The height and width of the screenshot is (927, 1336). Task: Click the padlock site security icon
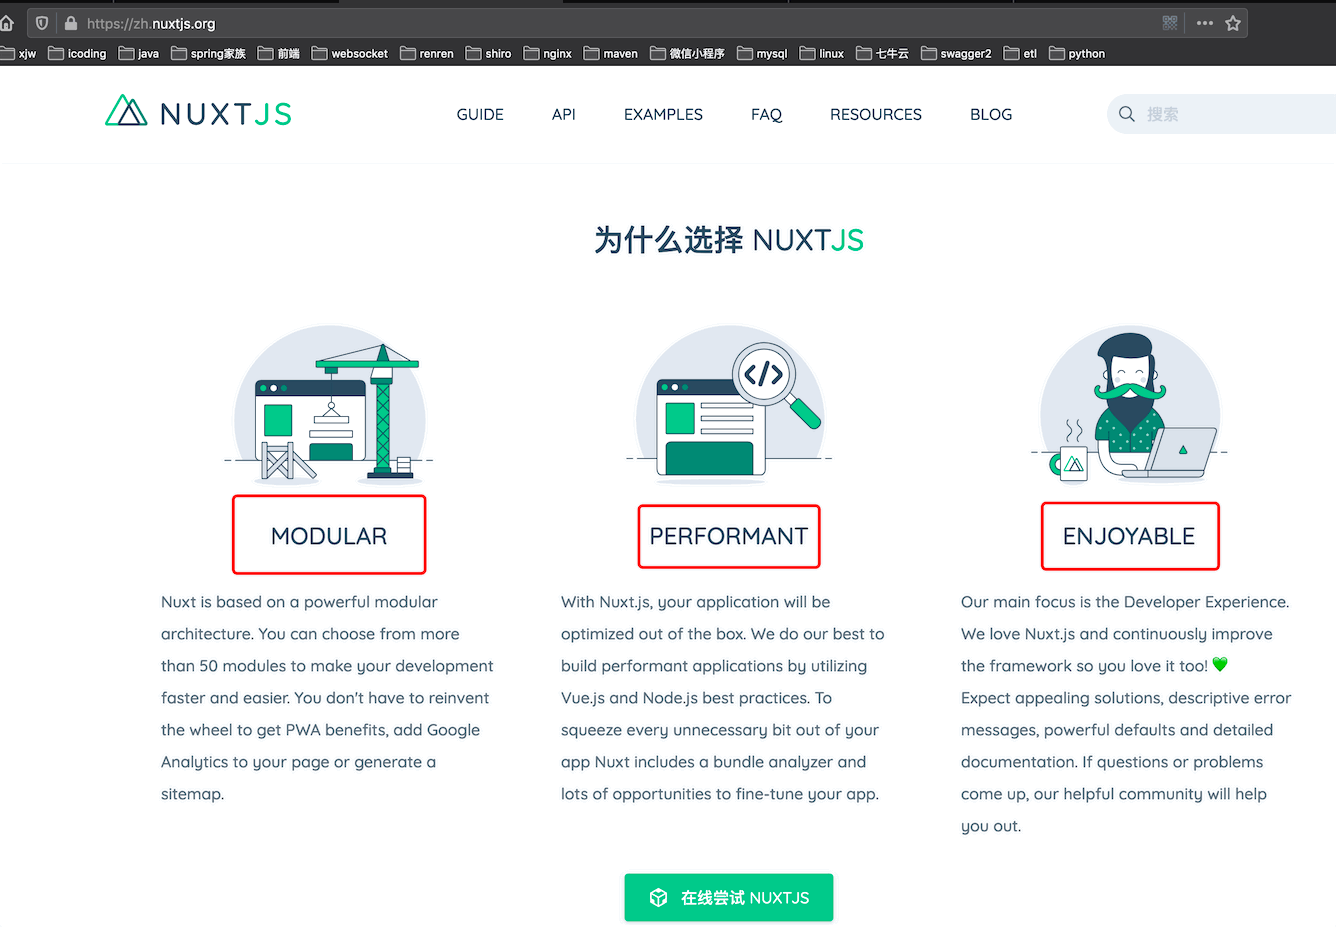pyautogui.click(x=71, y=23)
